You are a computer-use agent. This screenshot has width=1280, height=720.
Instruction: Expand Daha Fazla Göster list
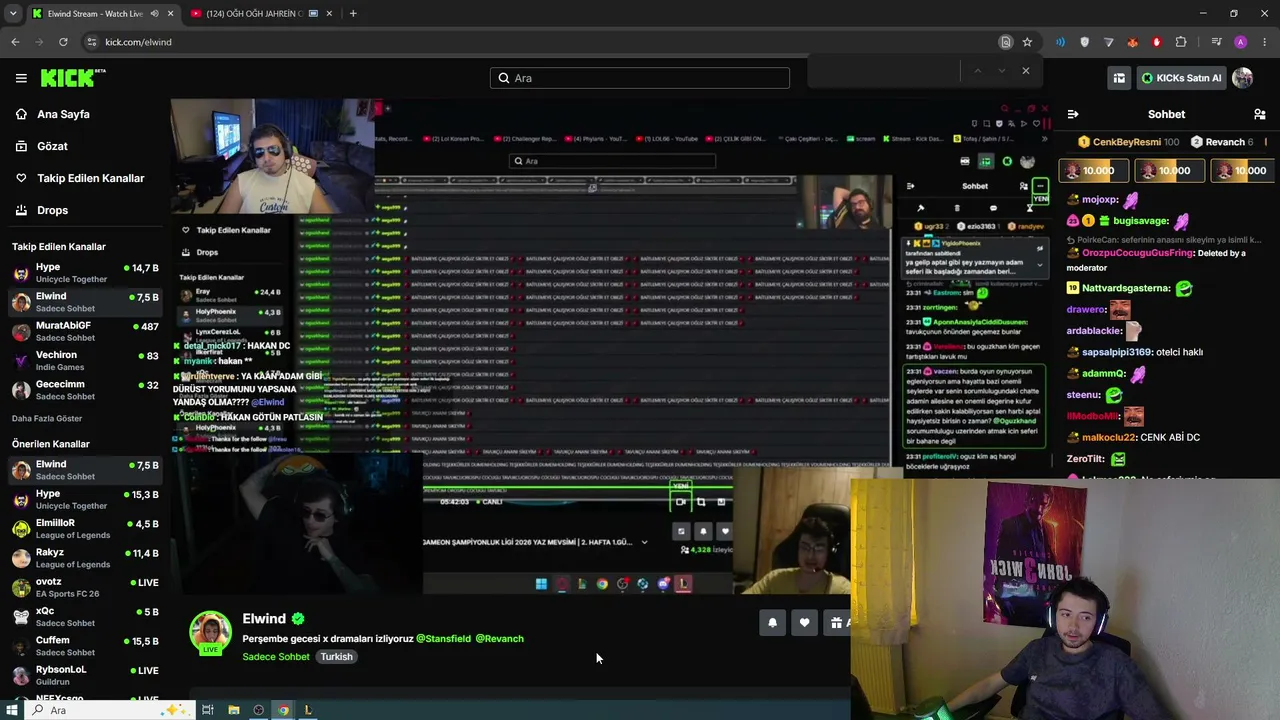(x=47, y=418)
